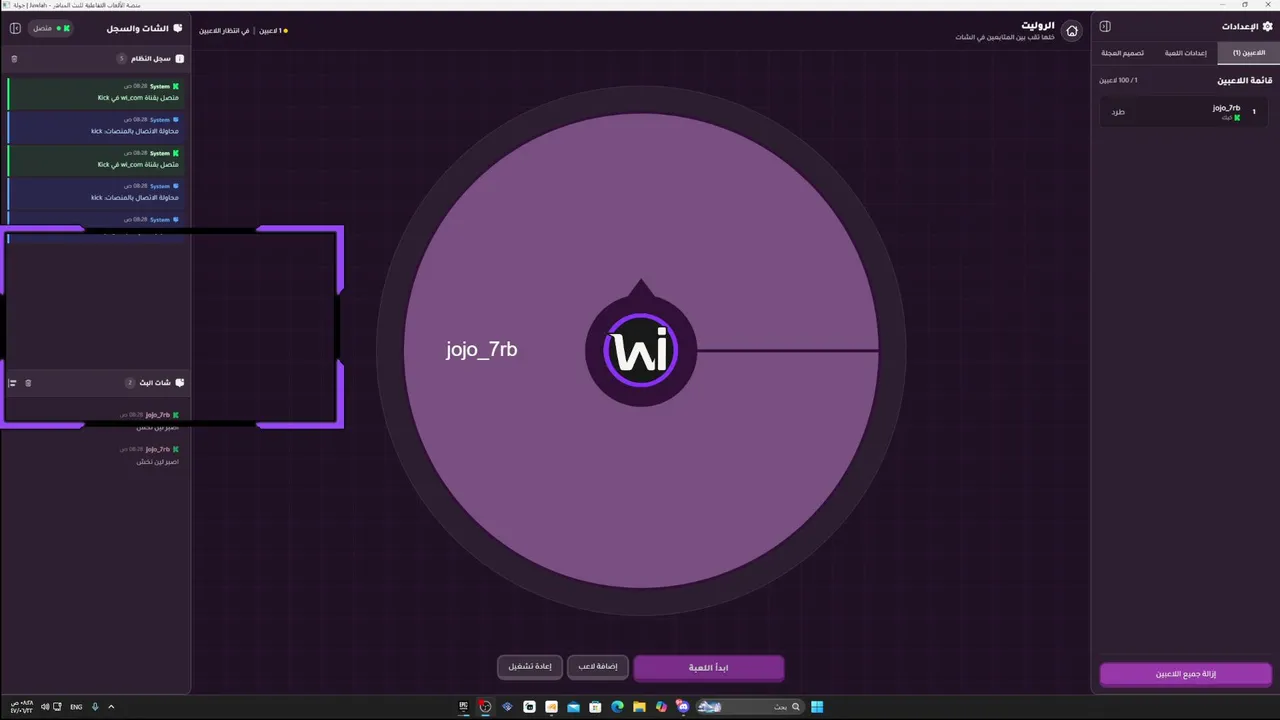Click the الروليت page title
Screen dimensions: 1280x720
click(x=1037, y=25)
